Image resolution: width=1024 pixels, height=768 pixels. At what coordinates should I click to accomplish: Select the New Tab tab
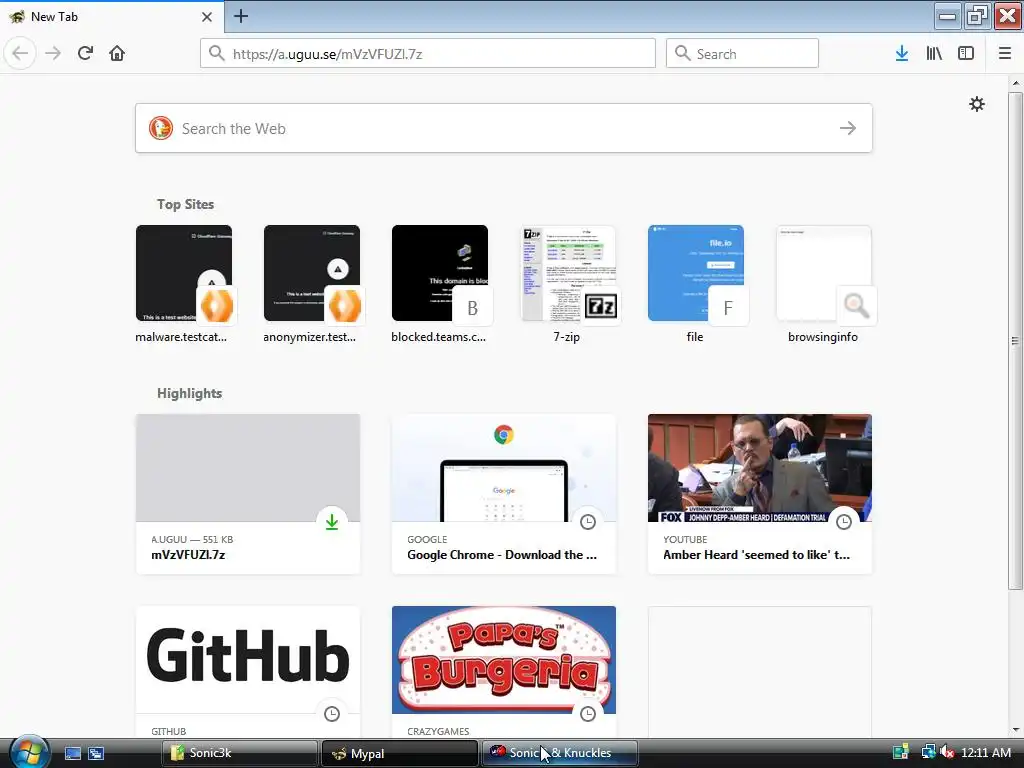112,17
